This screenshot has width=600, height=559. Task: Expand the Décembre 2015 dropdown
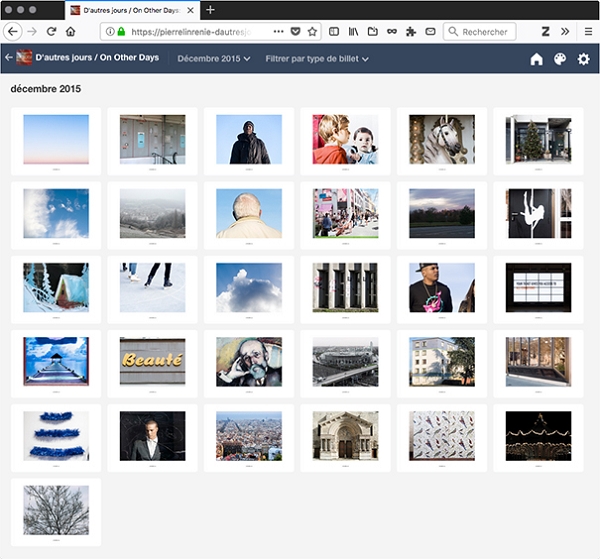pos(214,59)
